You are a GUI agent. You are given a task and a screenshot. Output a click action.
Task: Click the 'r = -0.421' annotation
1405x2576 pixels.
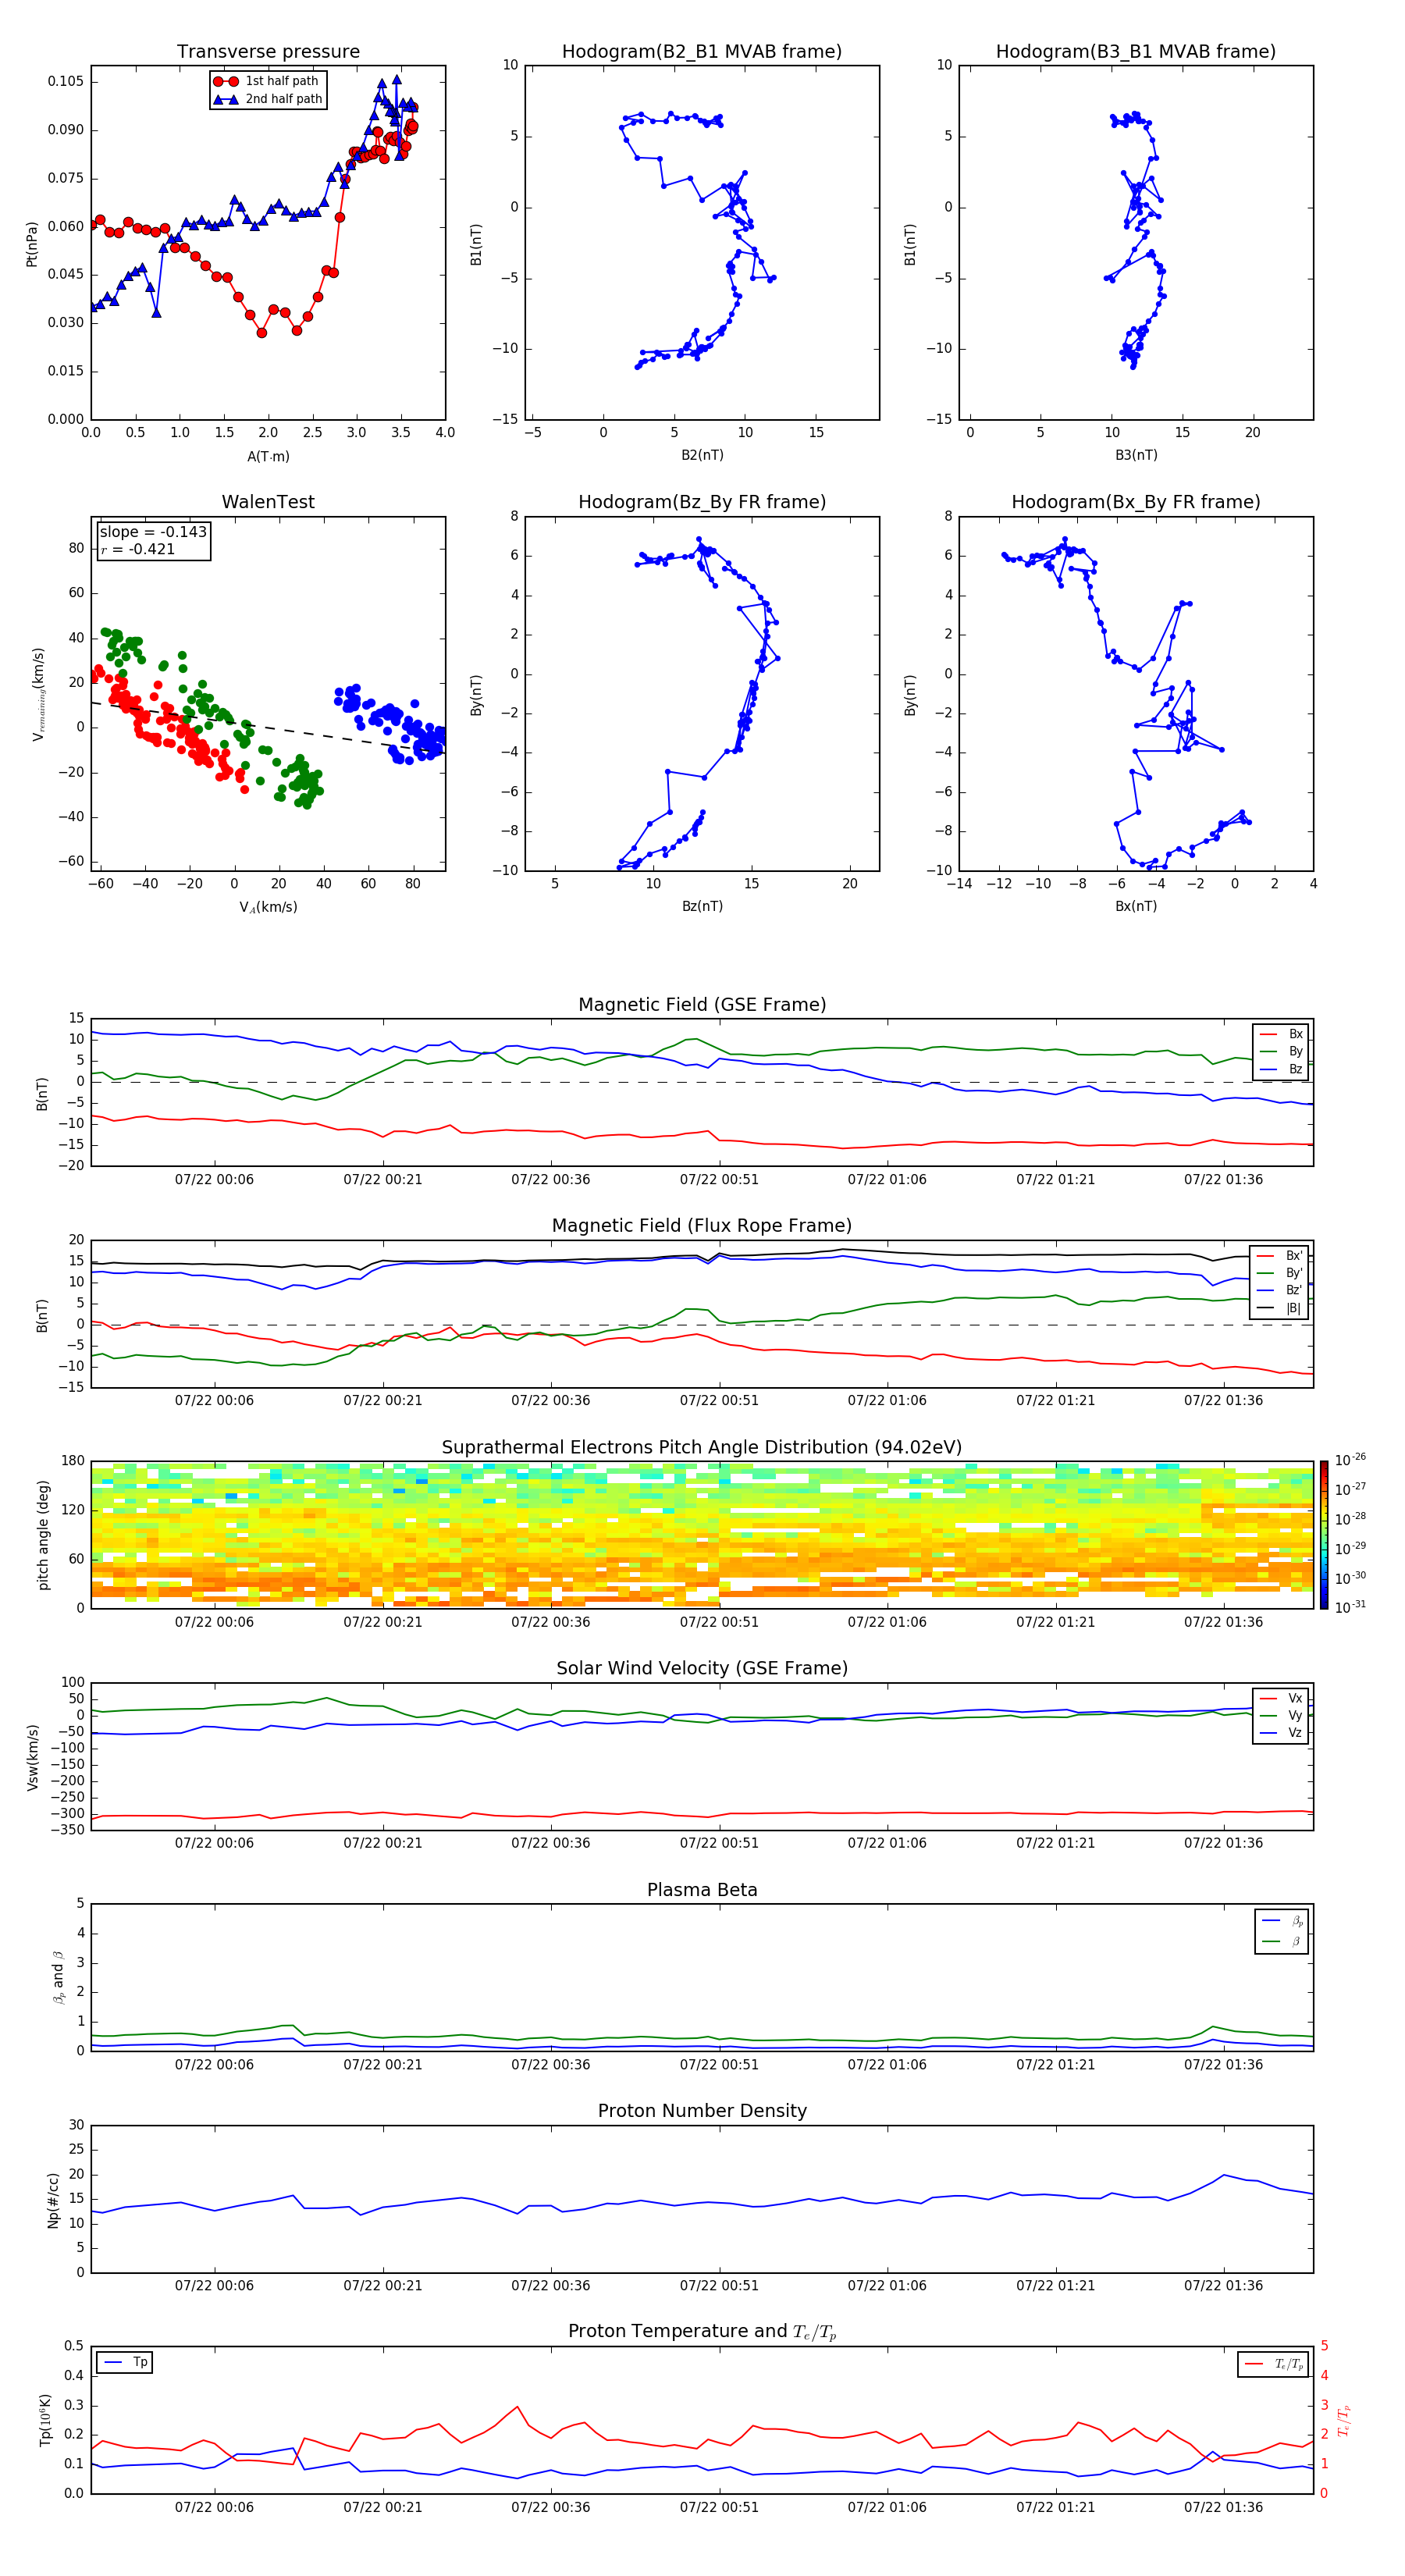pos(138,549)
